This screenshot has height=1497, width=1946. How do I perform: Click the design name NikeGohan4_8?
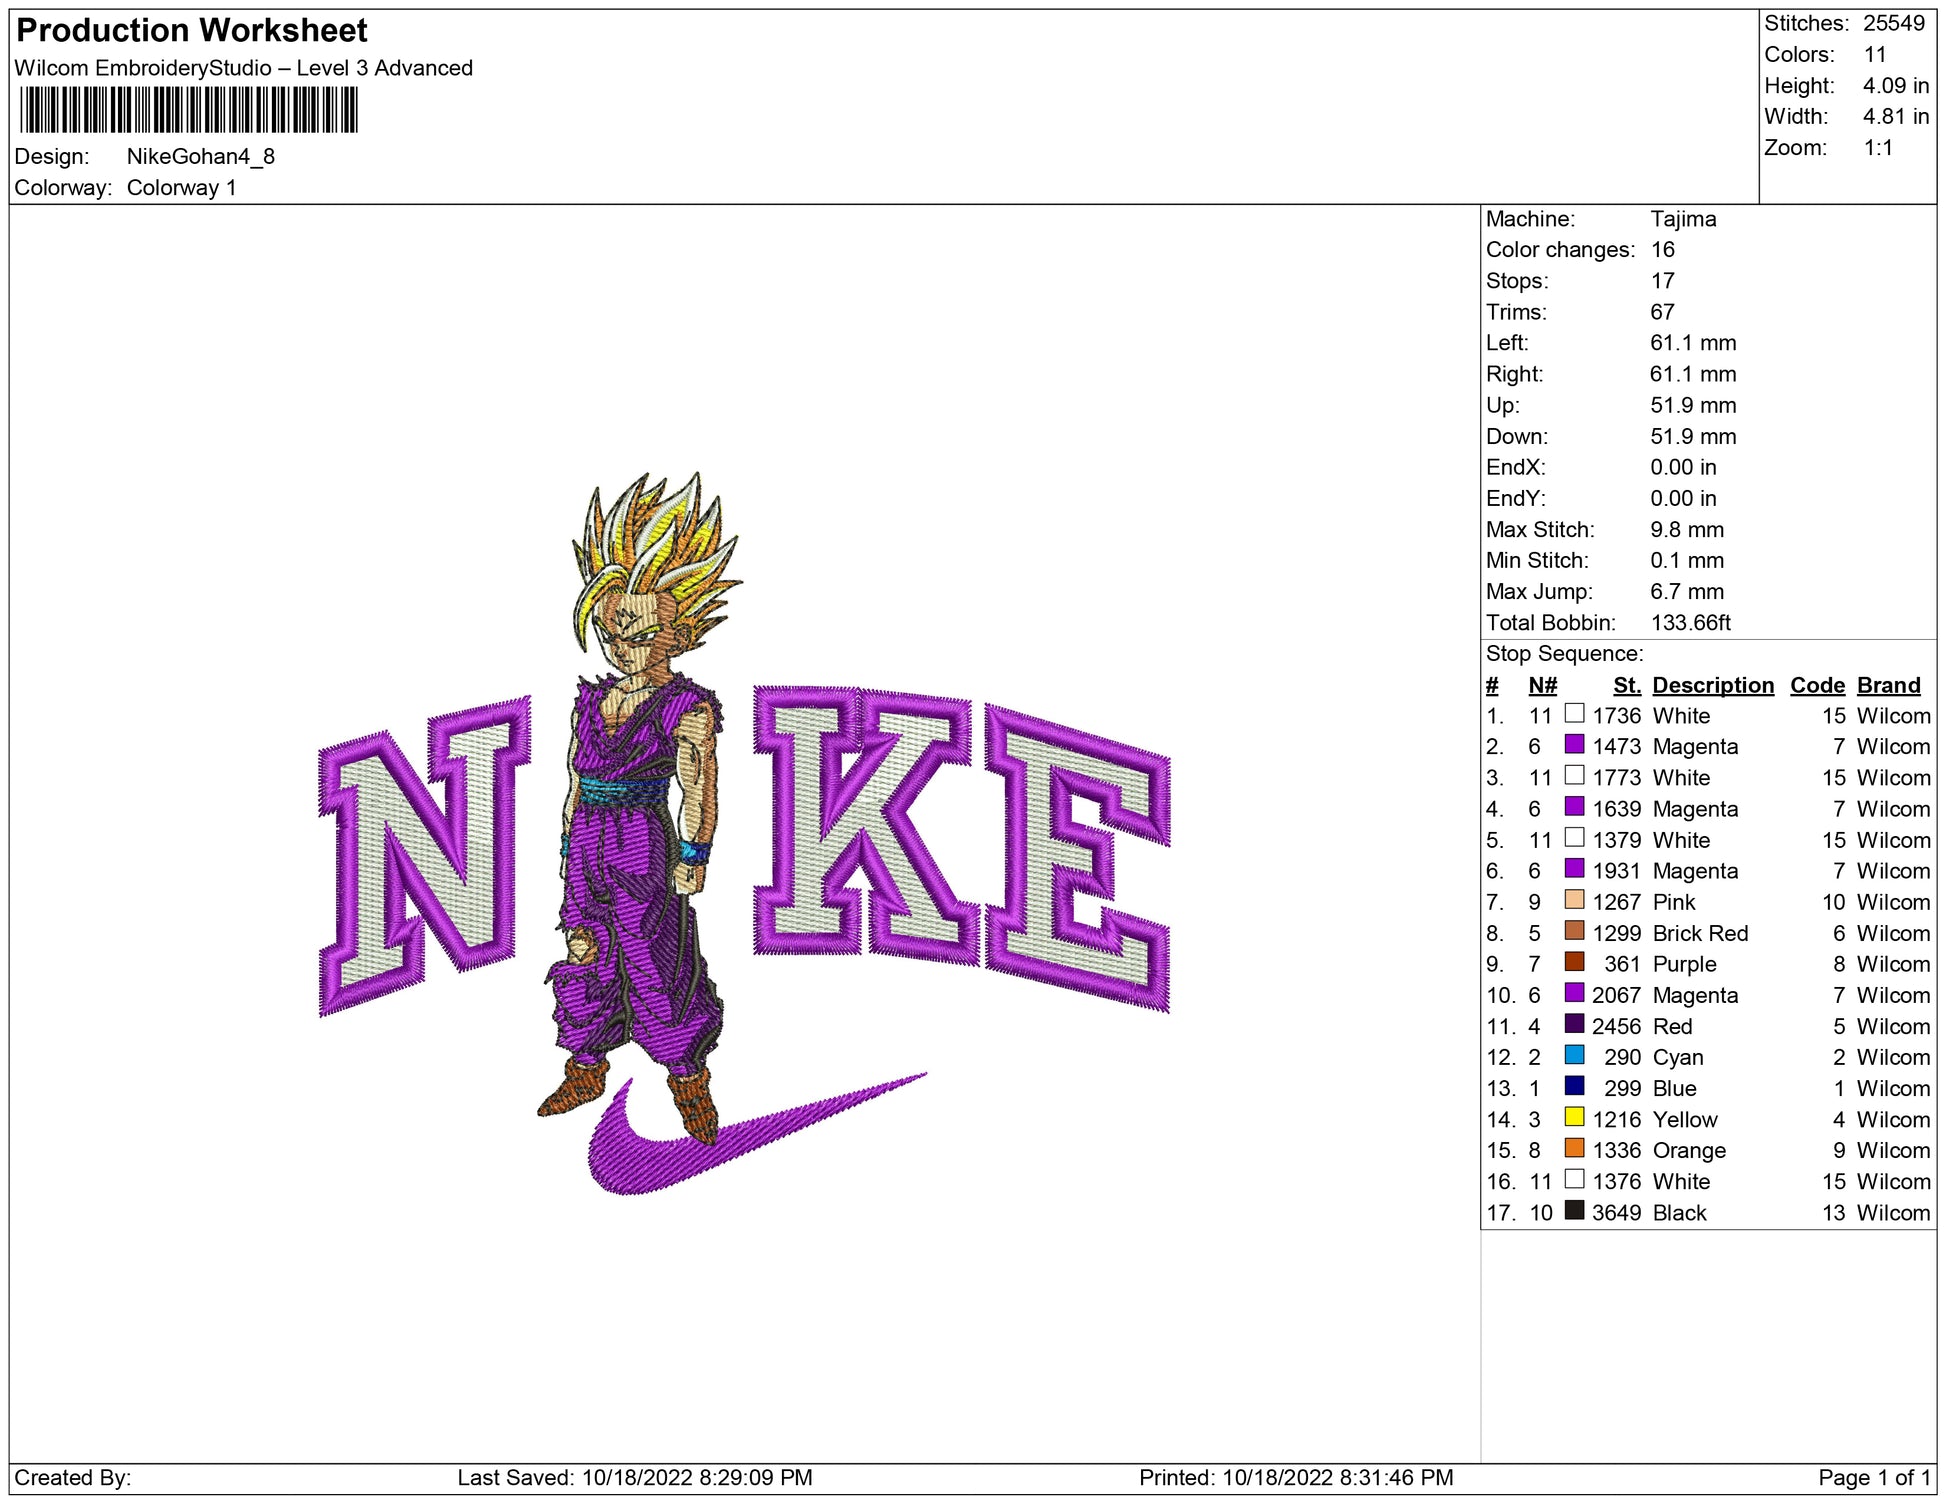tap(200, 156)
